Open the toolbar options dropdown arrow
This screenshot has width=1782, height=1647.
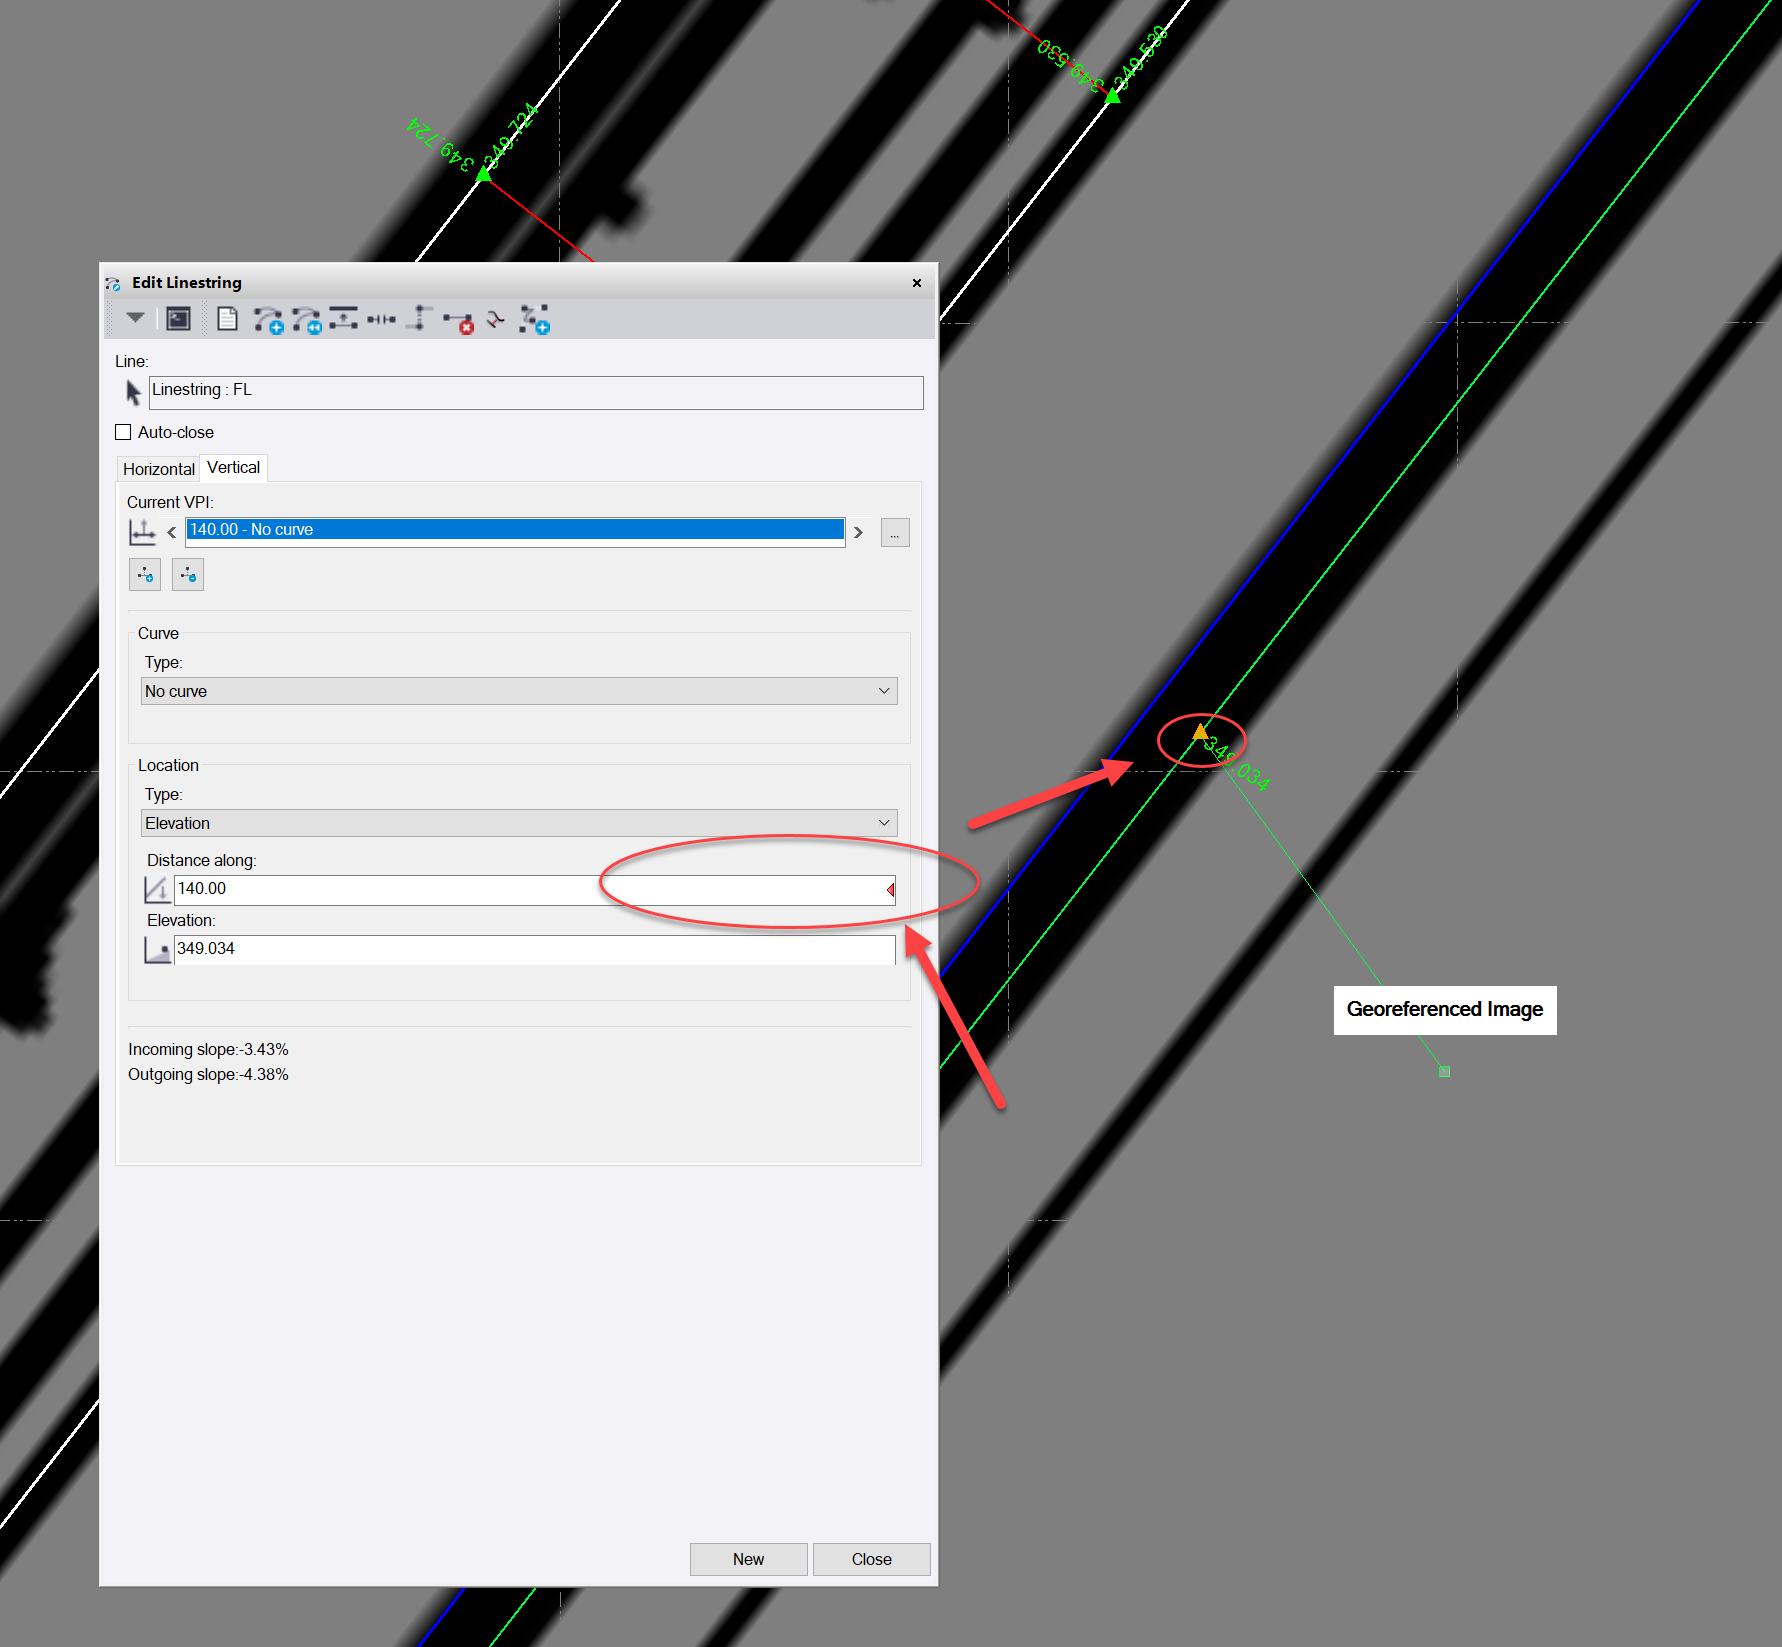(x=135, y=318)
